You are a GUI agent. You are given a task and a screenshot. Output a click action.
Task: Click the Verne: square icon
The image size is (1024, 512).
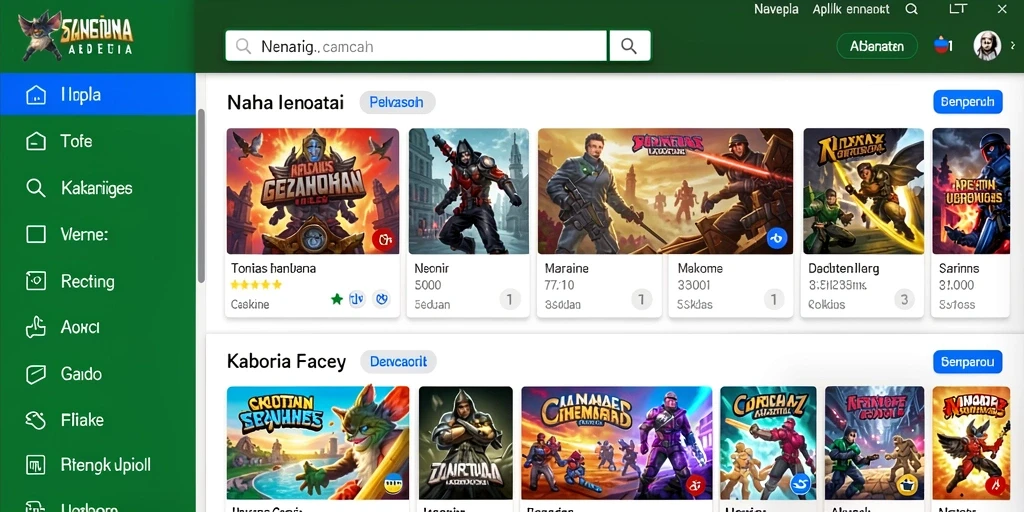click(36, 234)
